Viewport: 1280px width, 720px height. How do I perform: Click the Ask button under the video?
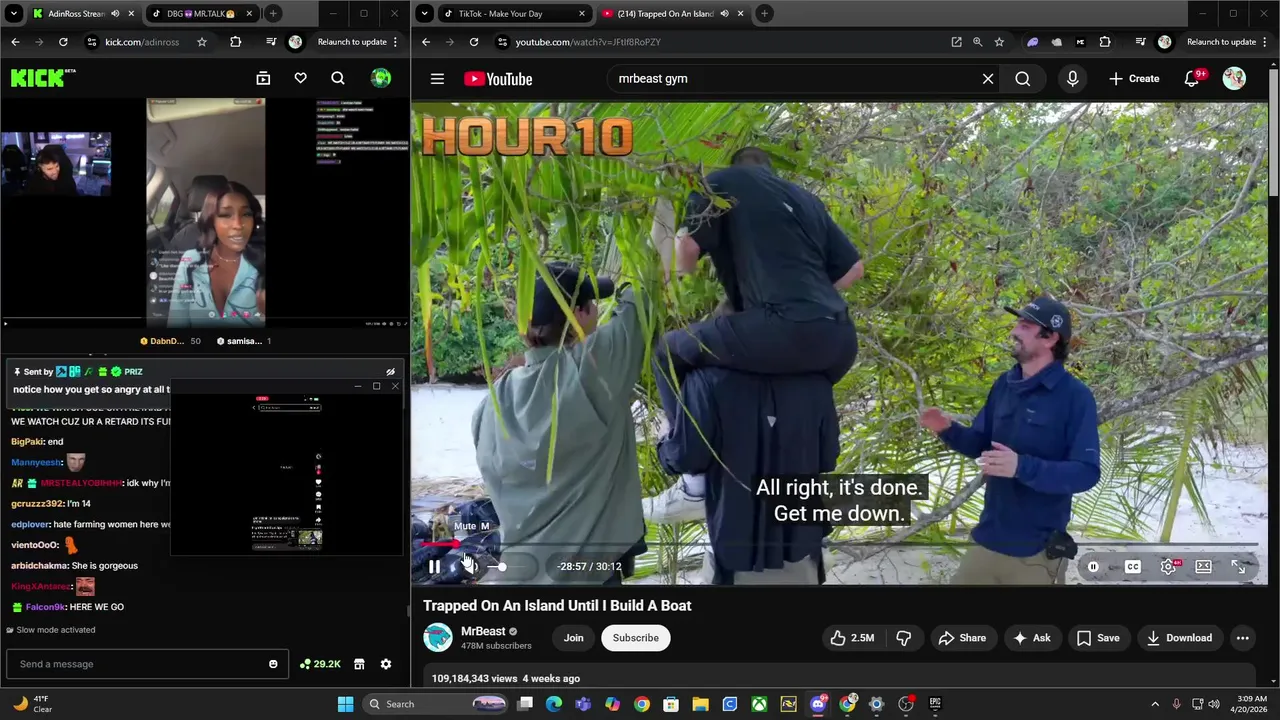click(x=1031, y=638)
